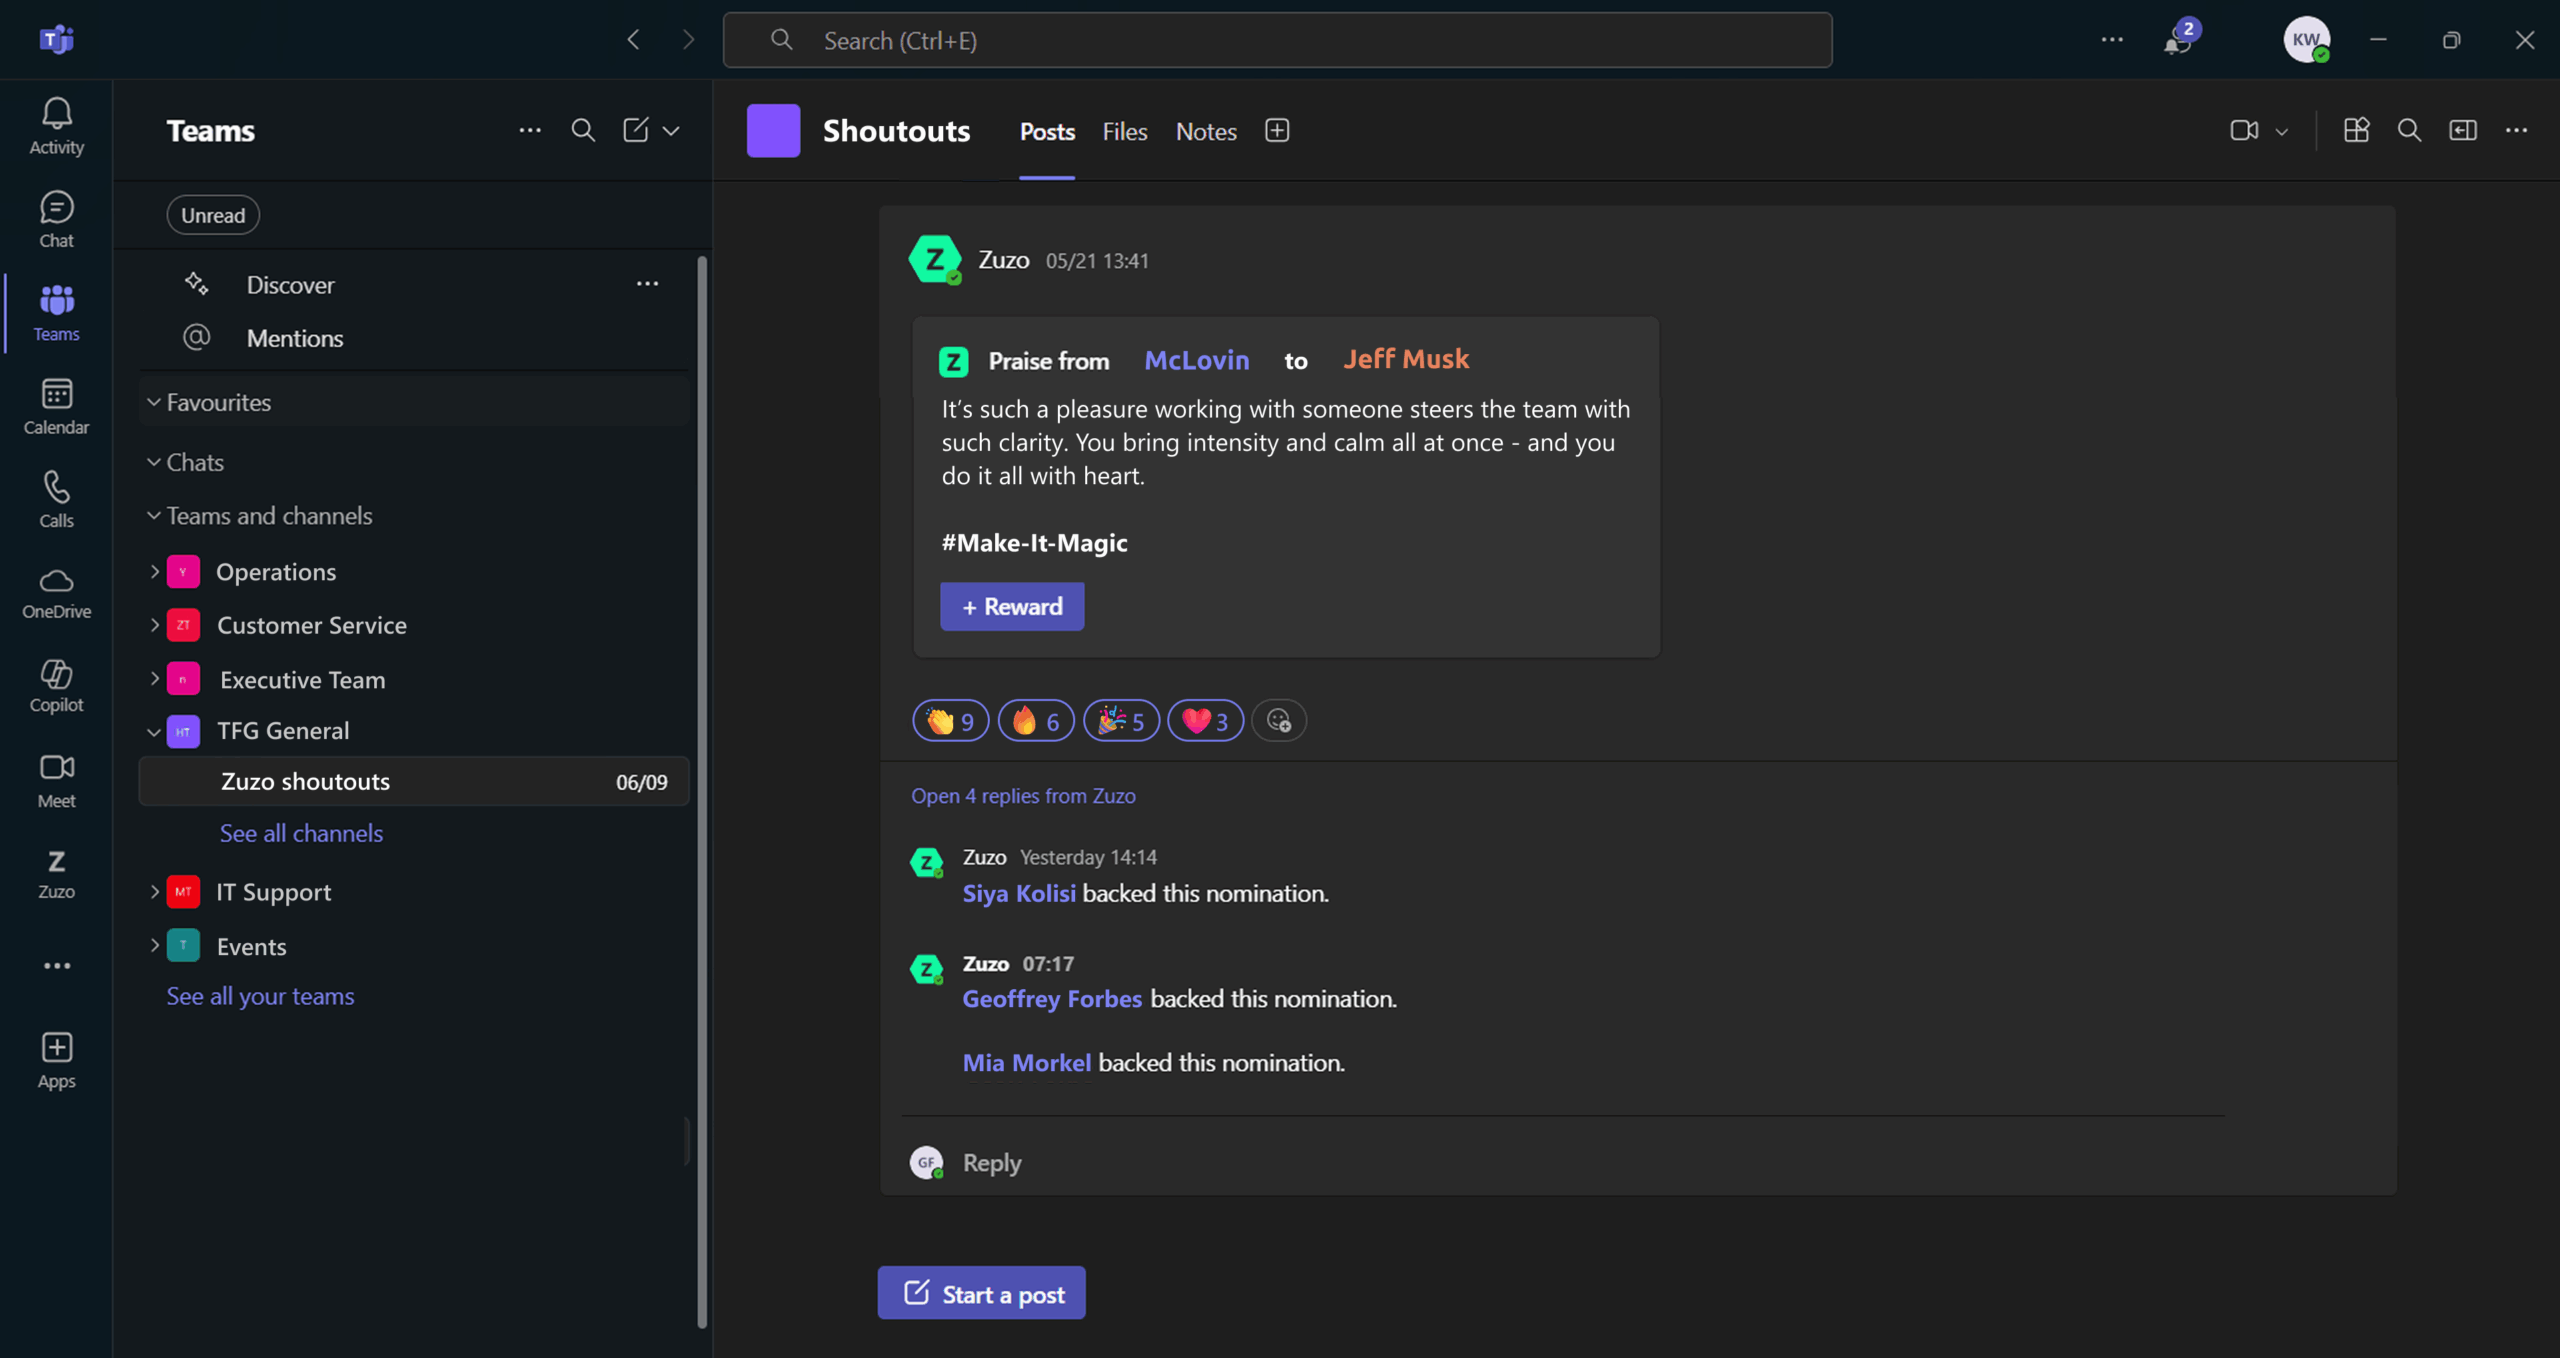Screen dimensions: 2560x1358
Task: Open Teams panel more options ellipsis
Action: coord(530,130)
